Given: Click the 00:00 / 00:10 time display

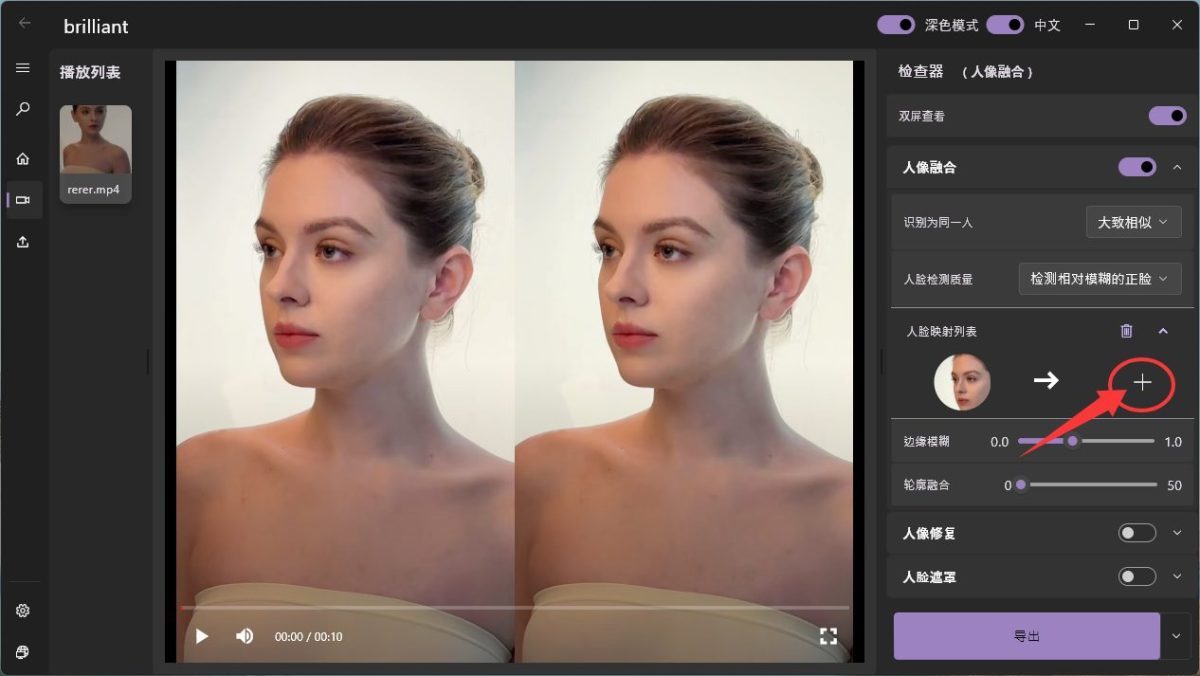Looking at the screenshot, I should pos(308,636).
